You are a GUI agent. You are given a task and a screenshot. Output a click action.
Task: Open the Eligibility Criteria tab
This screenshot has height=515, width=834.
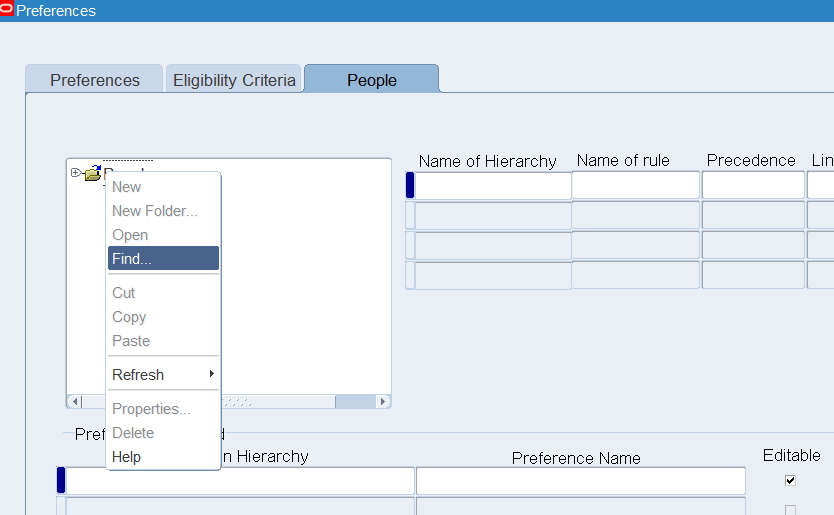234,79
